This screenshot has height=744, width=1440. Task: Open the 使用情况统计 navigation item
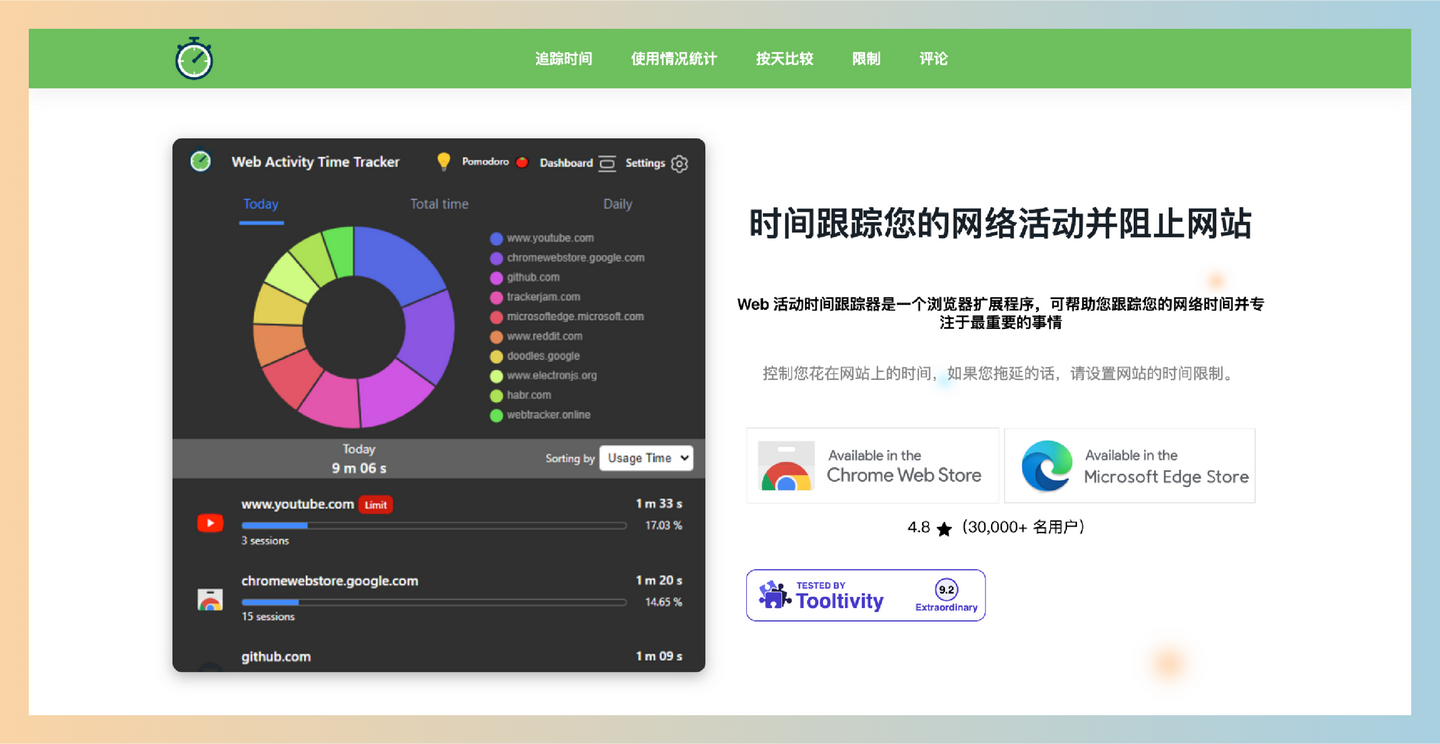(x=674, y=58)
